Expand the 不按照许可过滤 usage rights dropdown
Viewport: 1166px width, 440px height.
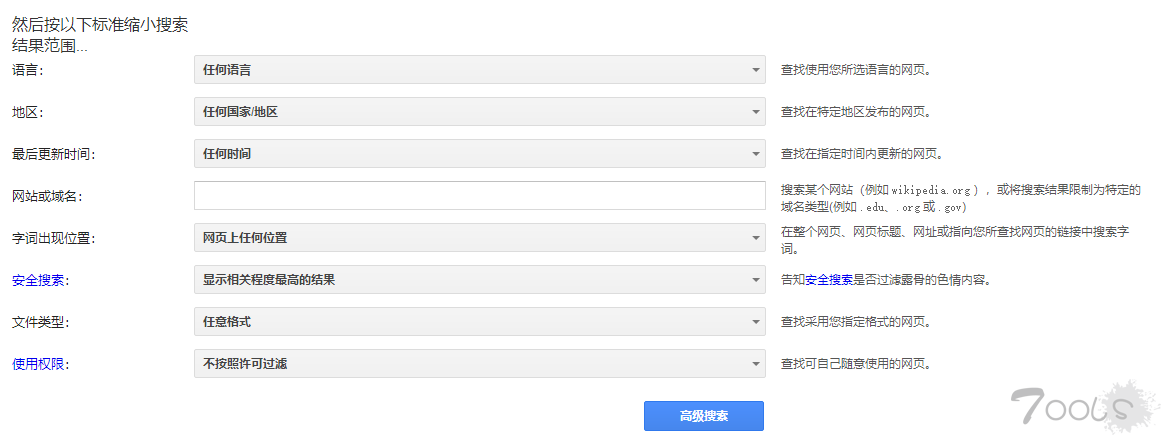[480, 363]
